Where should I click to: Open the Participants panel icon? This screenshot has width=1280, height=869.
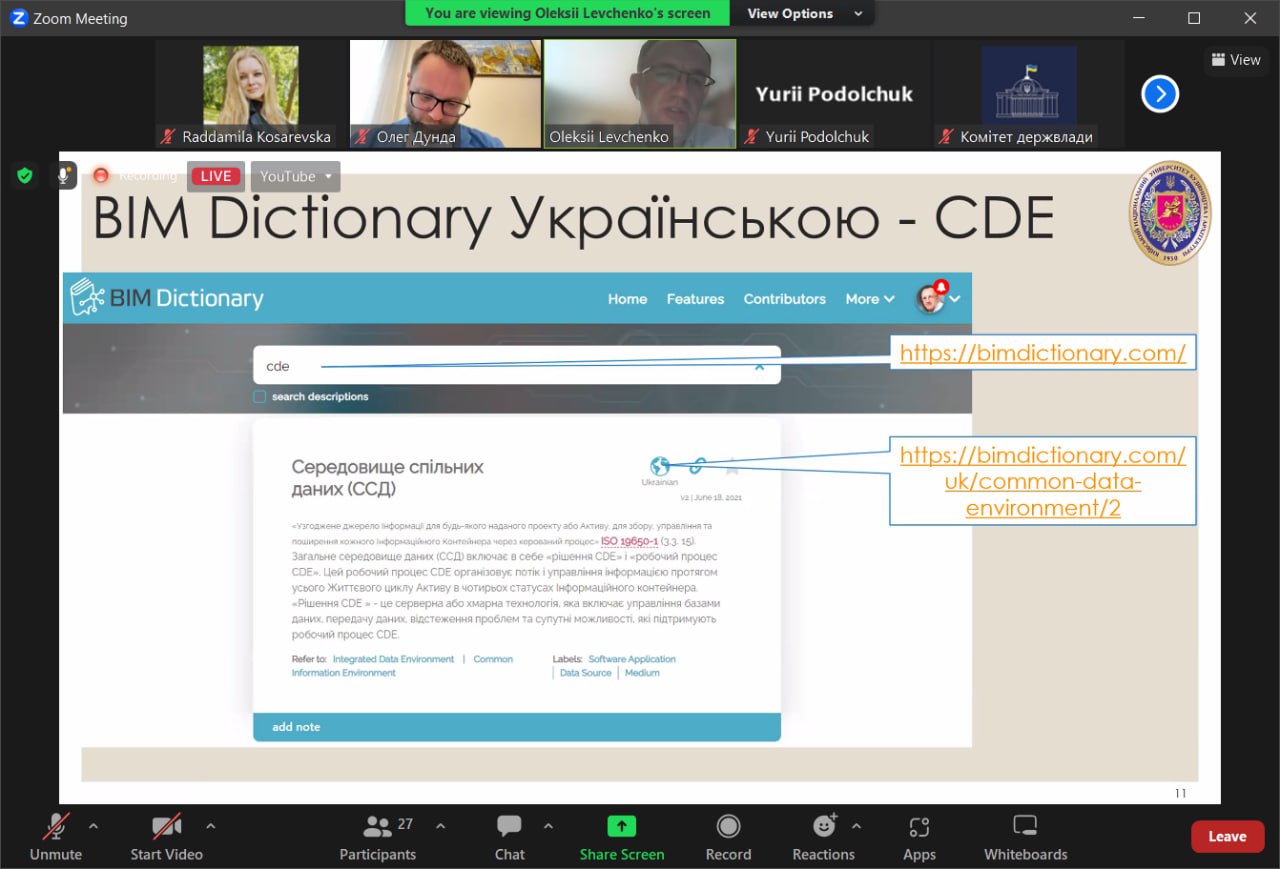377,826
